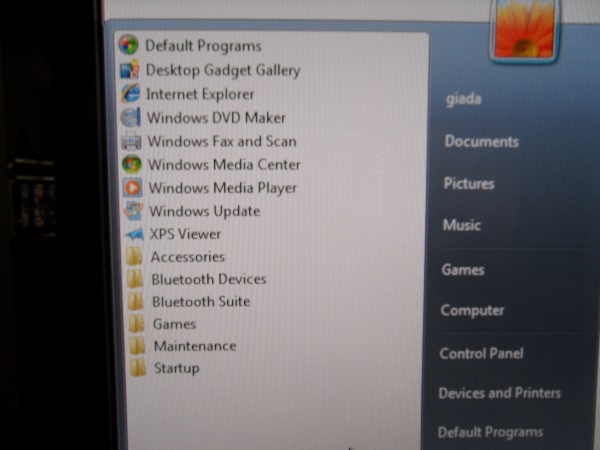The image size is (600, 450).
Task: Expand the Games folder in programs list
Action: (x=174, y=324)
